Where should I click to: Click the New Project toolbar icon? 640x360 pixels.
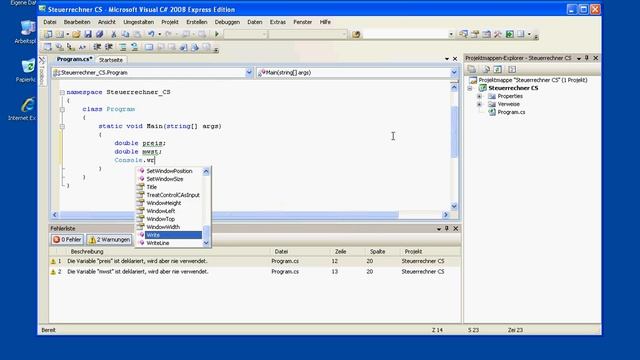(x=48, y=34)
